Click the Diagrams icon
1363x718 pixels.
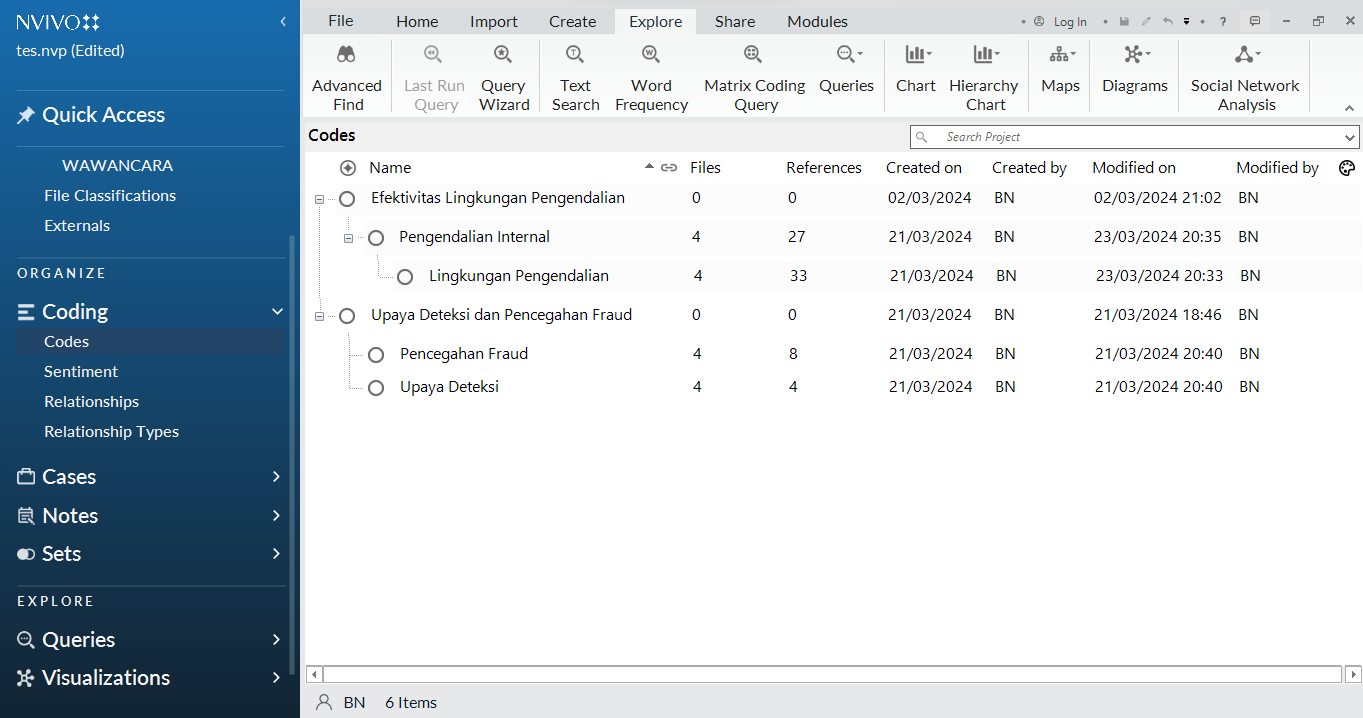1135,55
